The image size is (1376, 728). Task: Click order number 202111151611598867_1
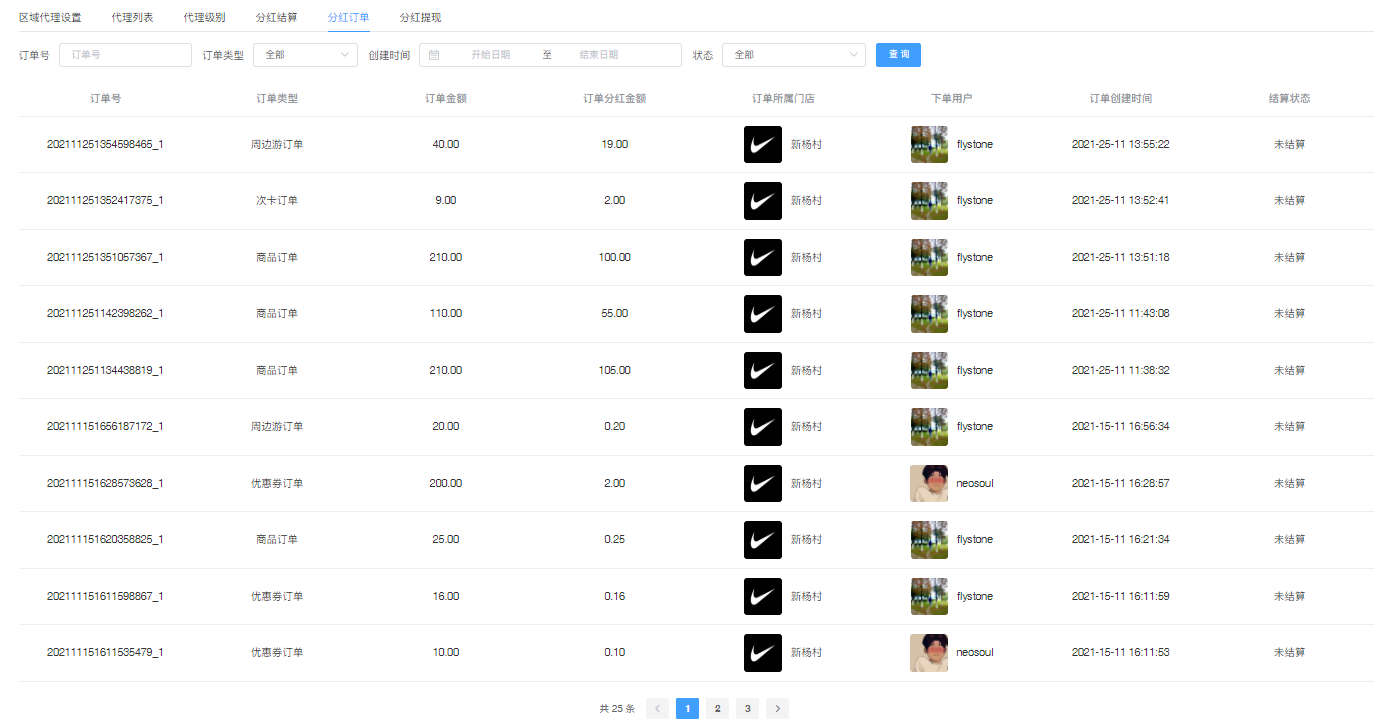(105, 596)
